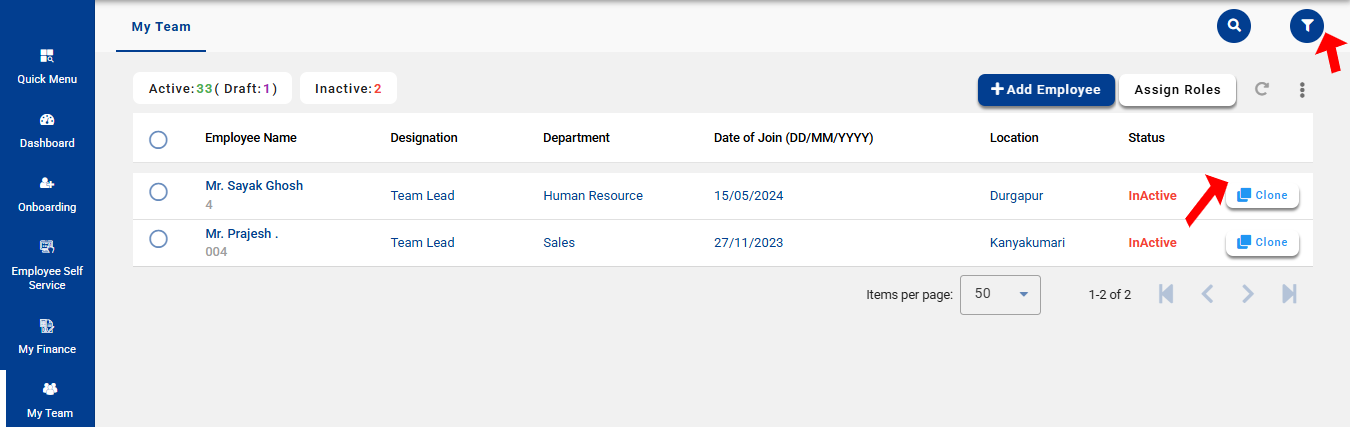Click the Add Employee button
This screenshot has height=427, width=1350.
[x=1045, y=89]
